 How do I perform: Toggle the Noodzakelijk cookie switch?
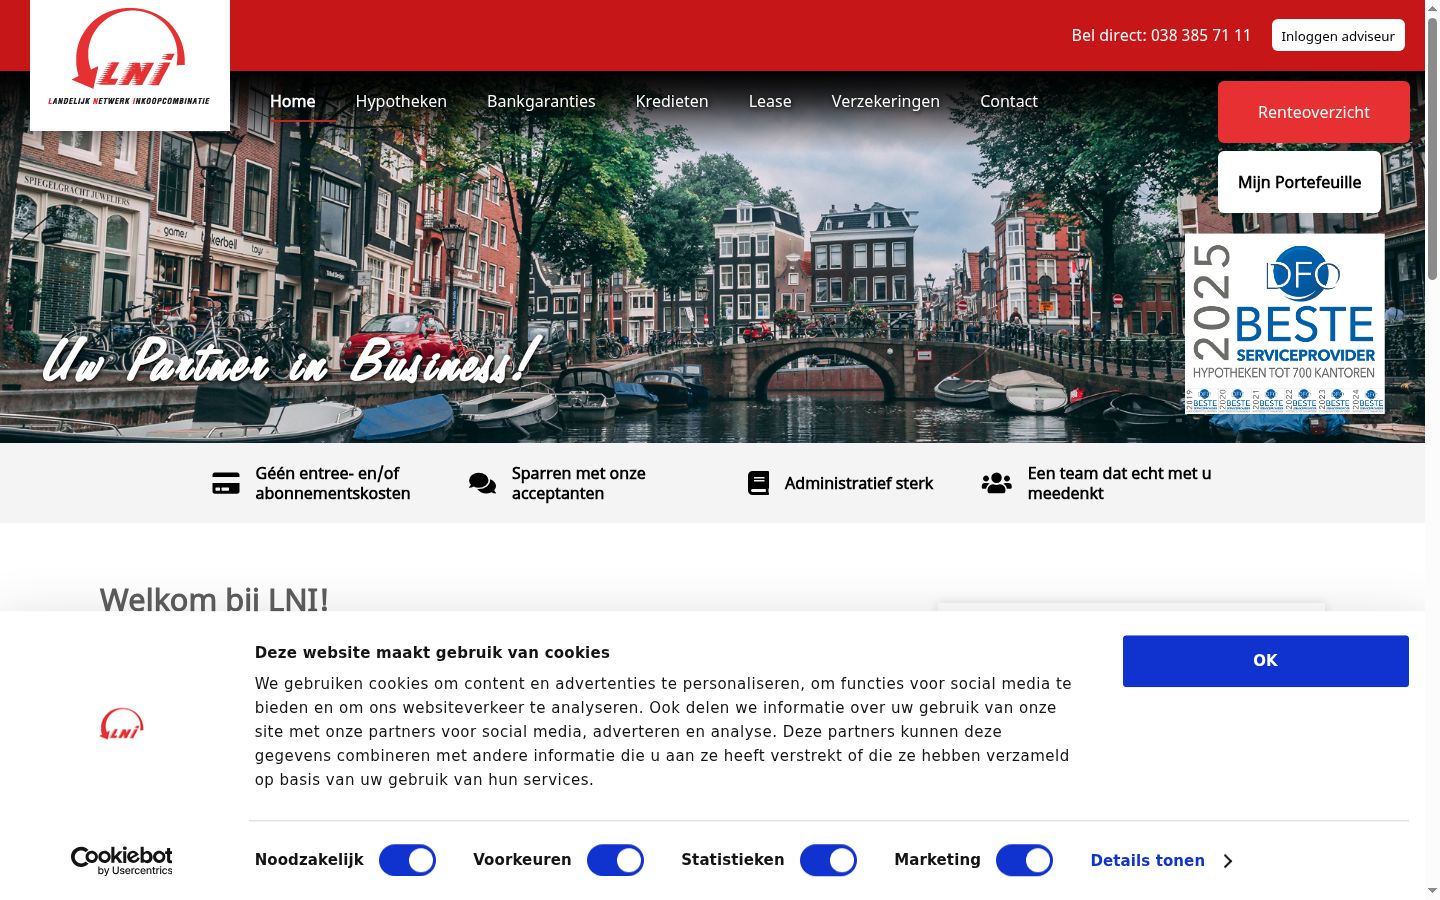407,860
